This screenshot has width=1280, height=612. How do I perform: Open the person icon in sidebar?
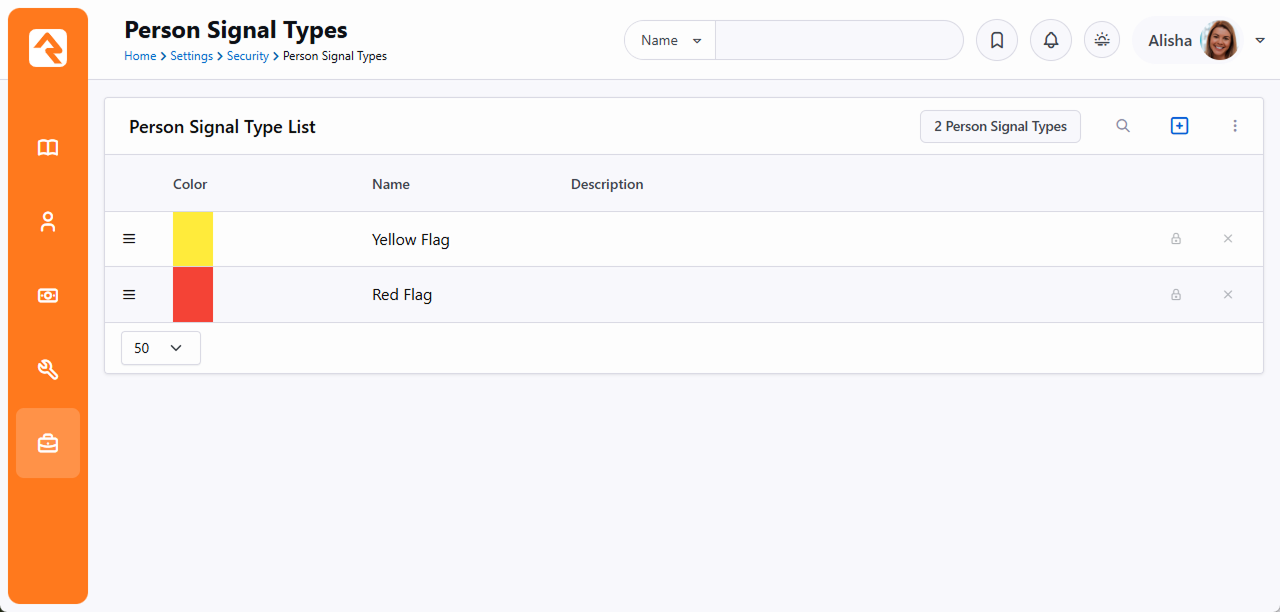tap(48, 222)
